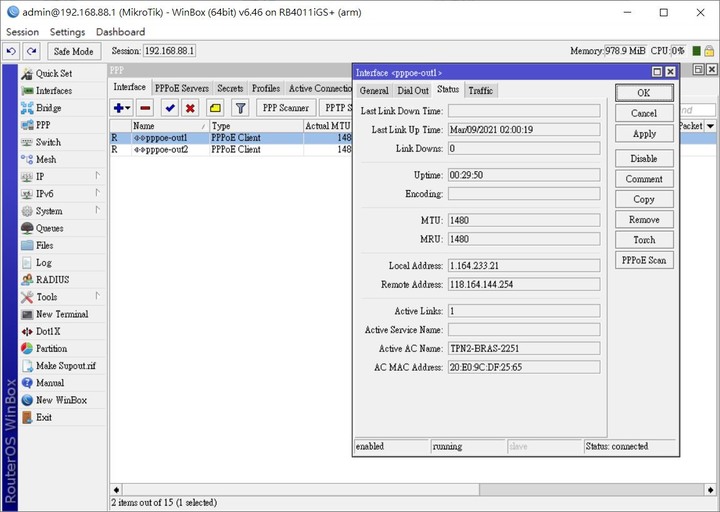Open the column dropdown next to Packet
The image size is (720, 512).
coord(711,125)
